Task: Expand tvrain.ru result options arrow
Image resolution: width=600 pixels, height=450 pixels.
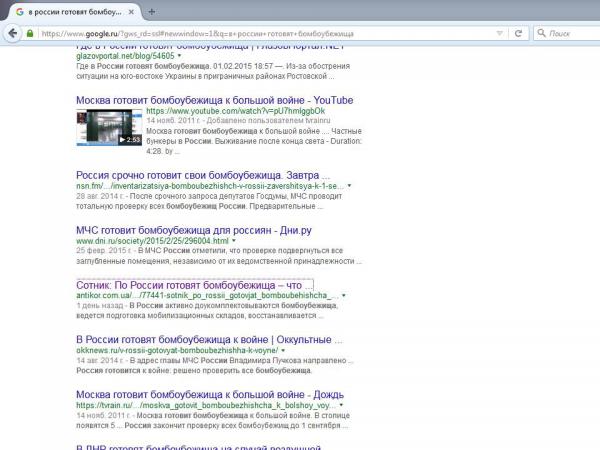Action: click(x=341, y=405)
